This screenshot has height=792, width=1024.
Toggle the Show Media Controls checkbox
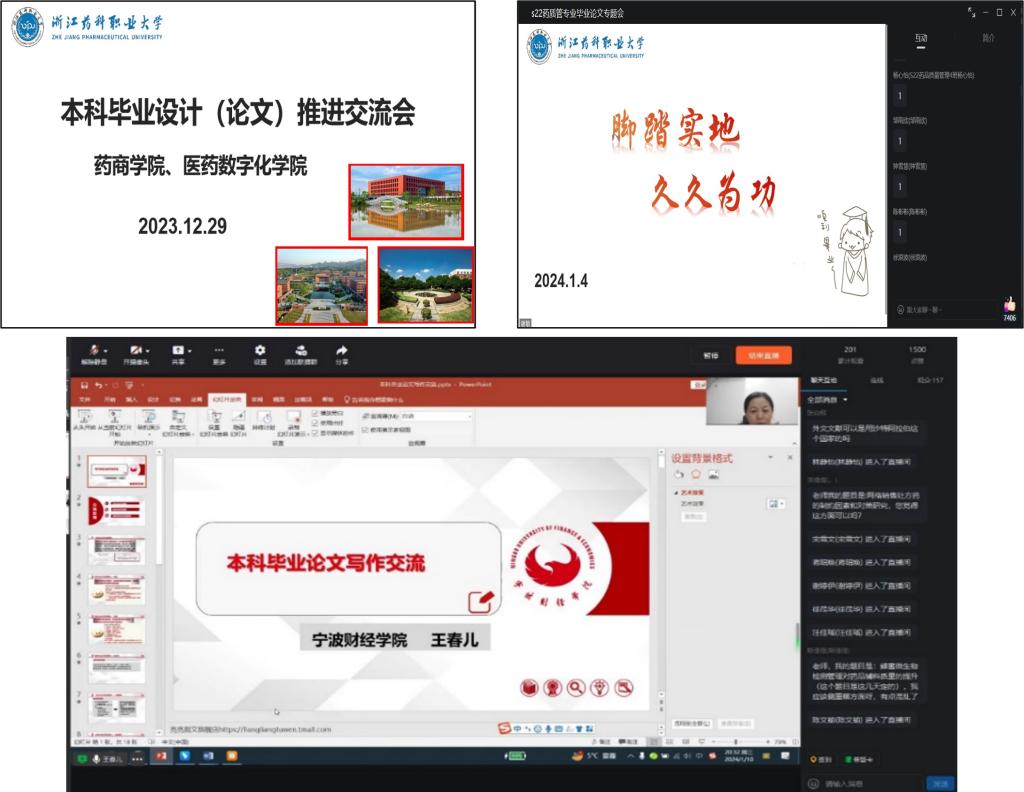pos(315,432)
